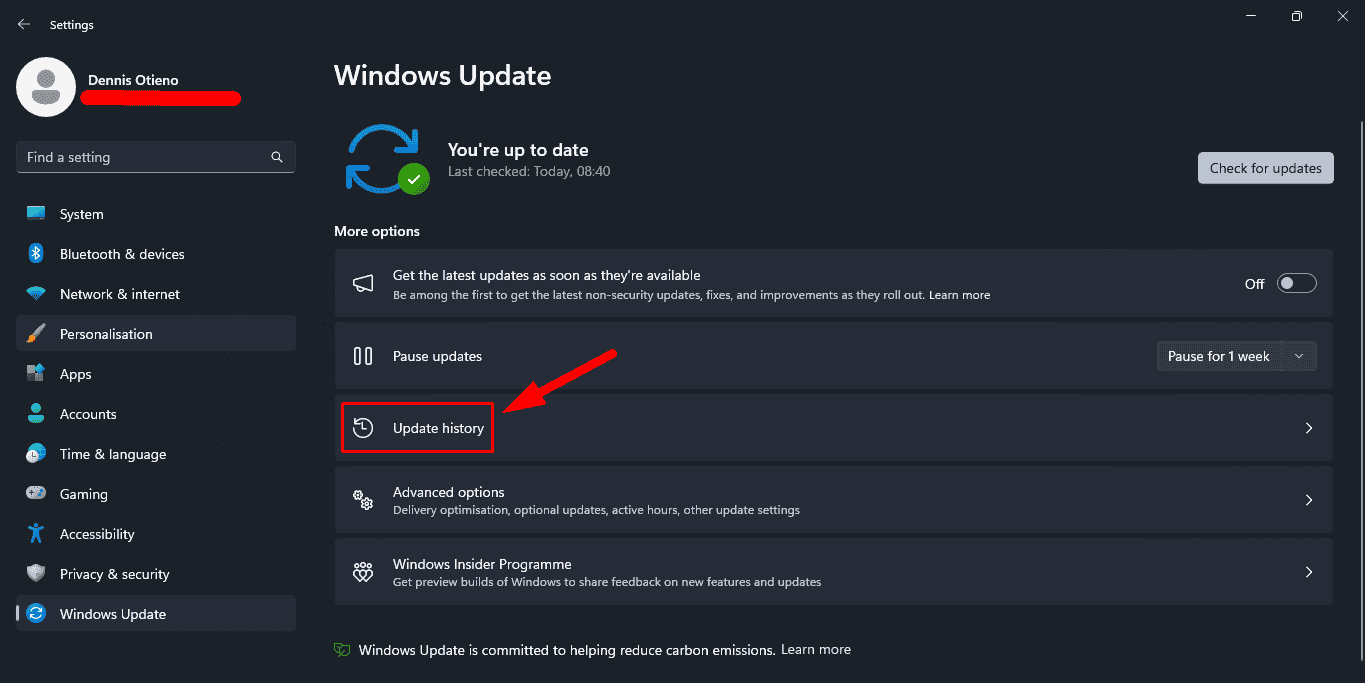Click the Check for updates button
The width and height of the screenshot is (1365, 683).
[1265, 167]
